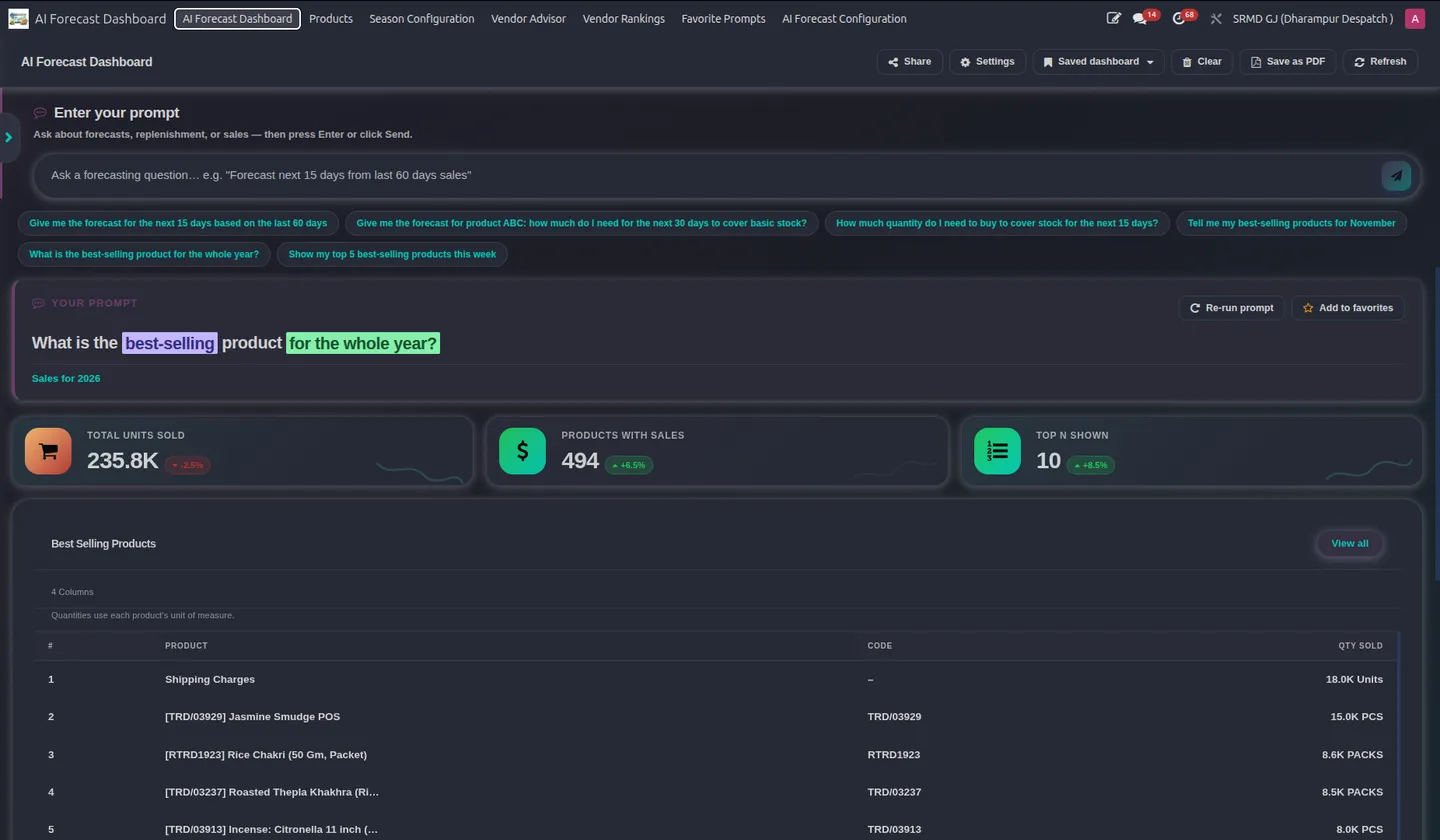Screen dimensions: 1440x840
Task: Open the Products menu
Action: [x=331, y=19]
